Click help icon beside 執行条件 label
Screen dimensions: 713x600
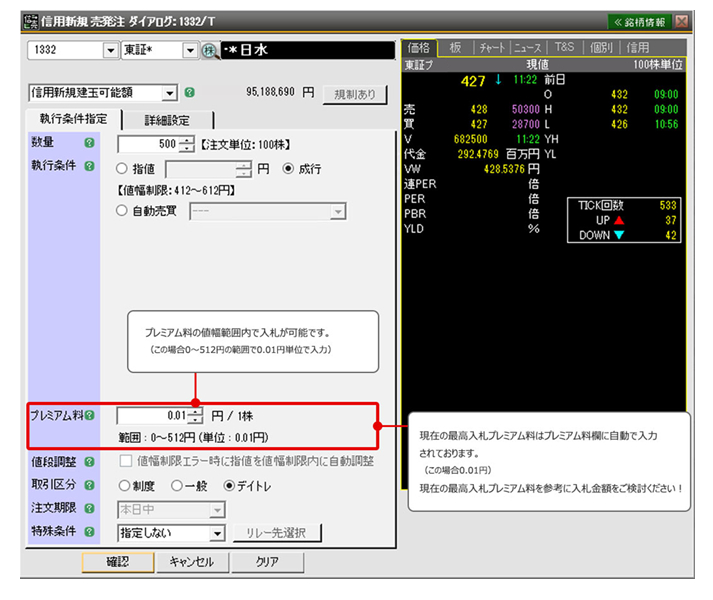(90, 166)
